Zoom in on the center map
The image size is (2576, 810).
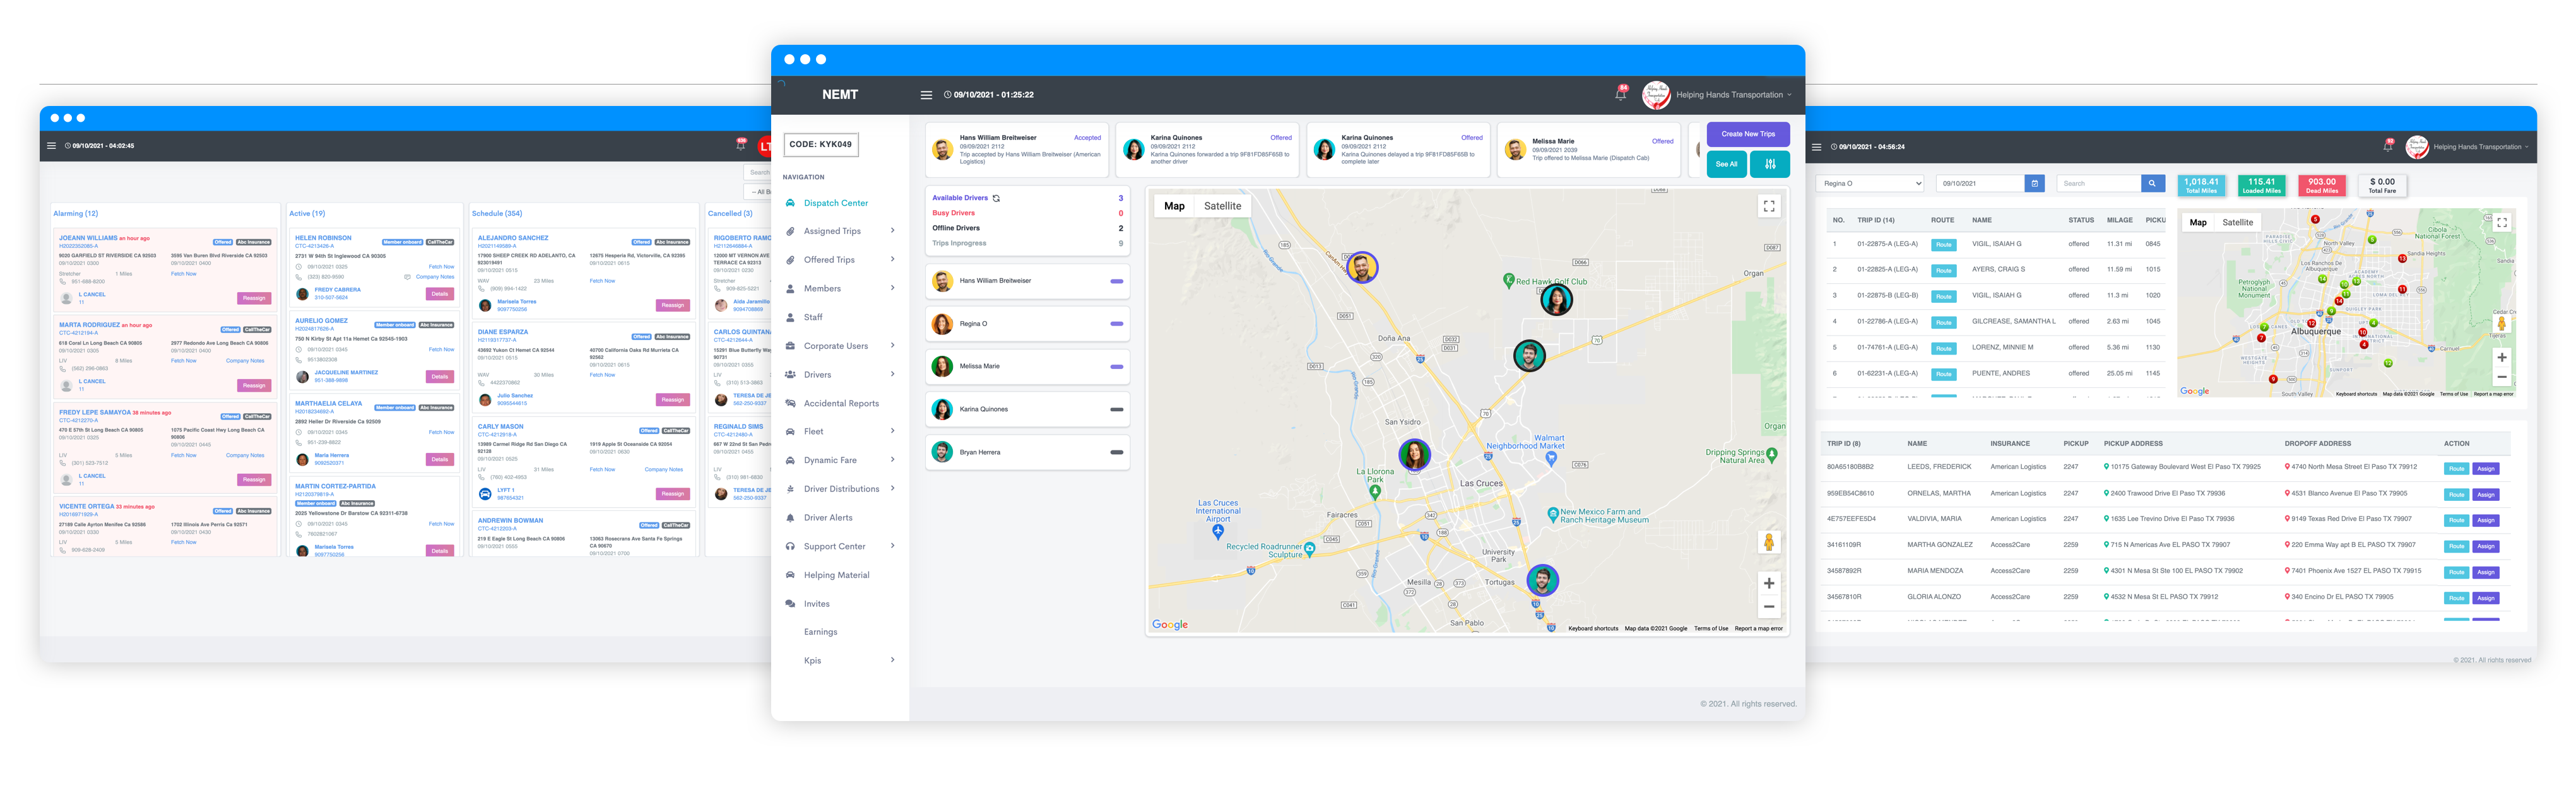coord(1769,583)
